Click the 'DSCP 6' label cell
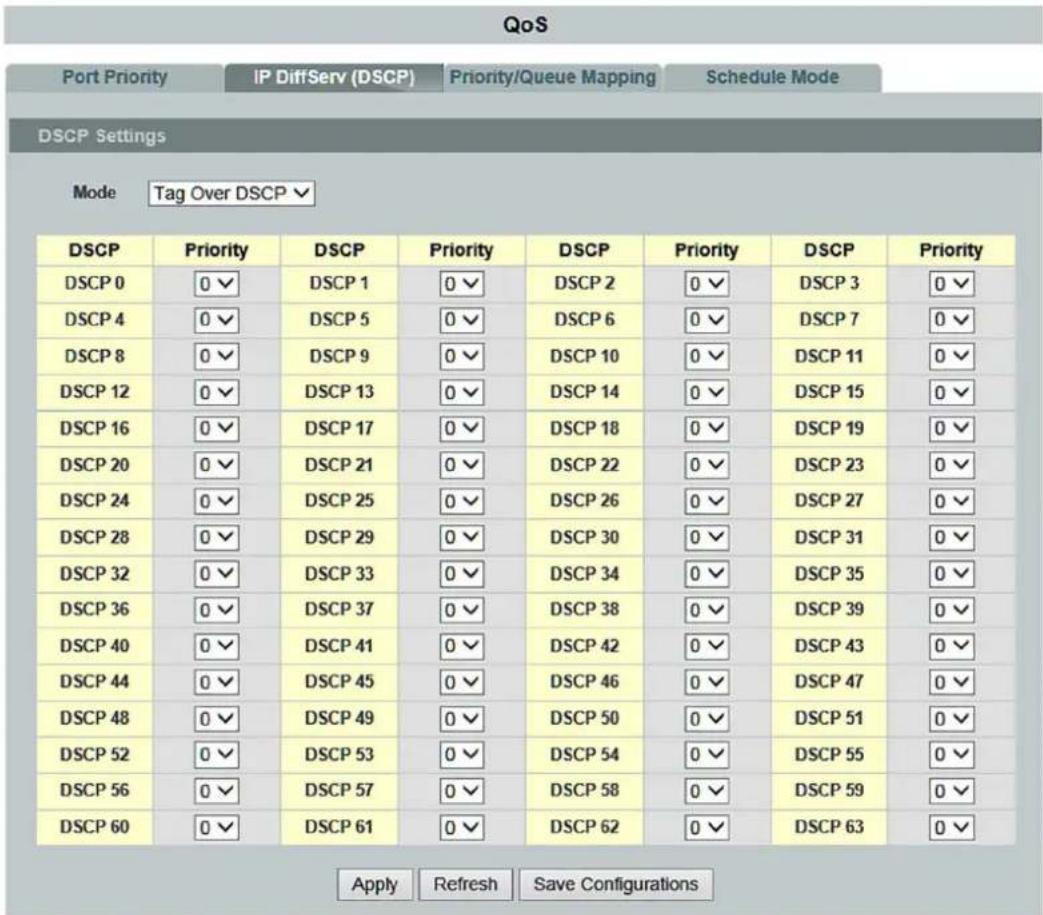Image resolution: width=1043 pixels, height=915 pixels. pos(584,320)
